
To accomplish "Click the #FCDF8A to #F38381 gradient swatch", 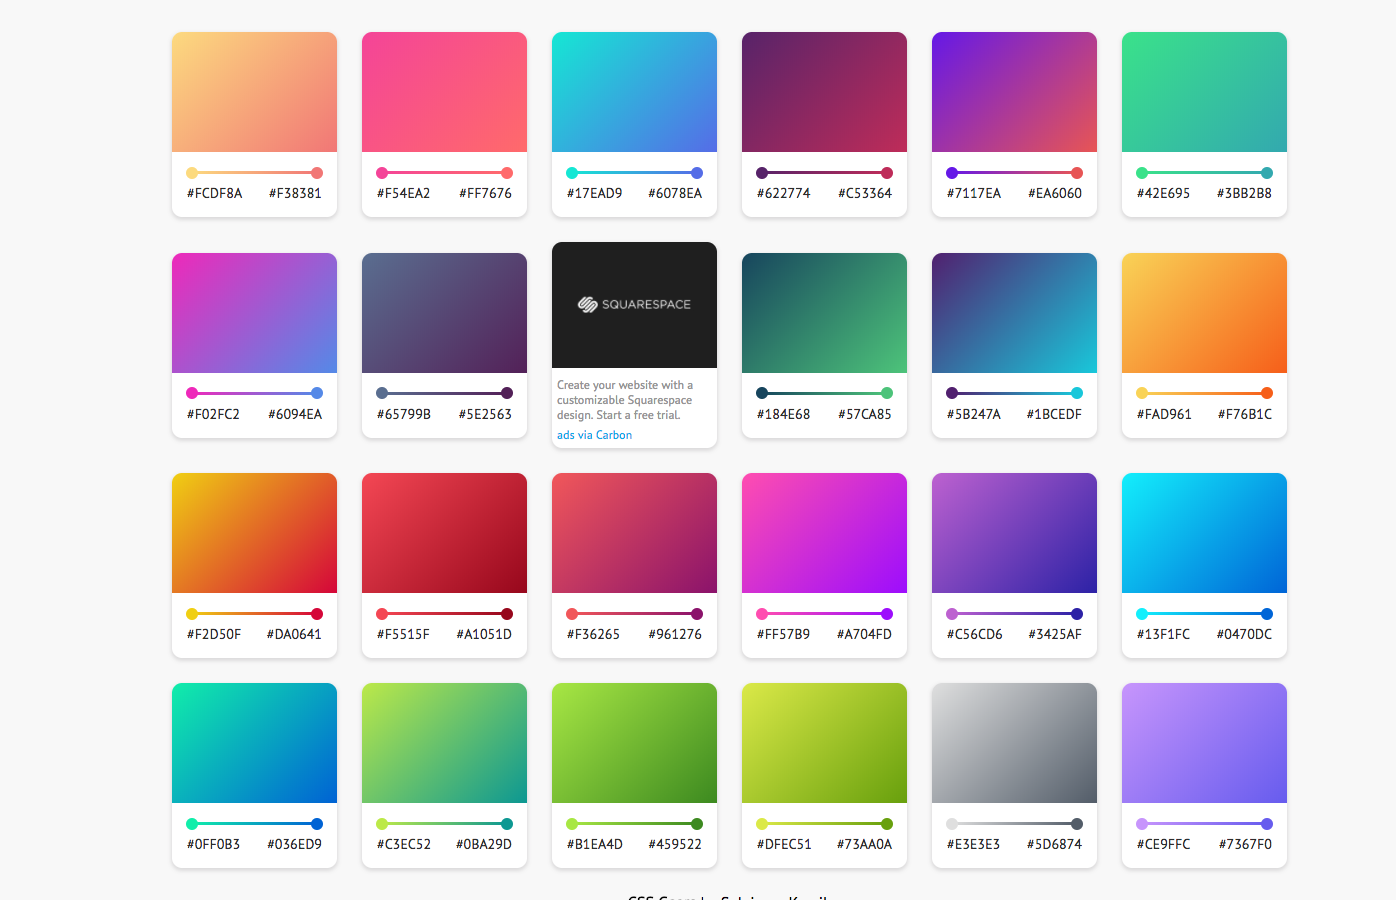I will point(254,92).
